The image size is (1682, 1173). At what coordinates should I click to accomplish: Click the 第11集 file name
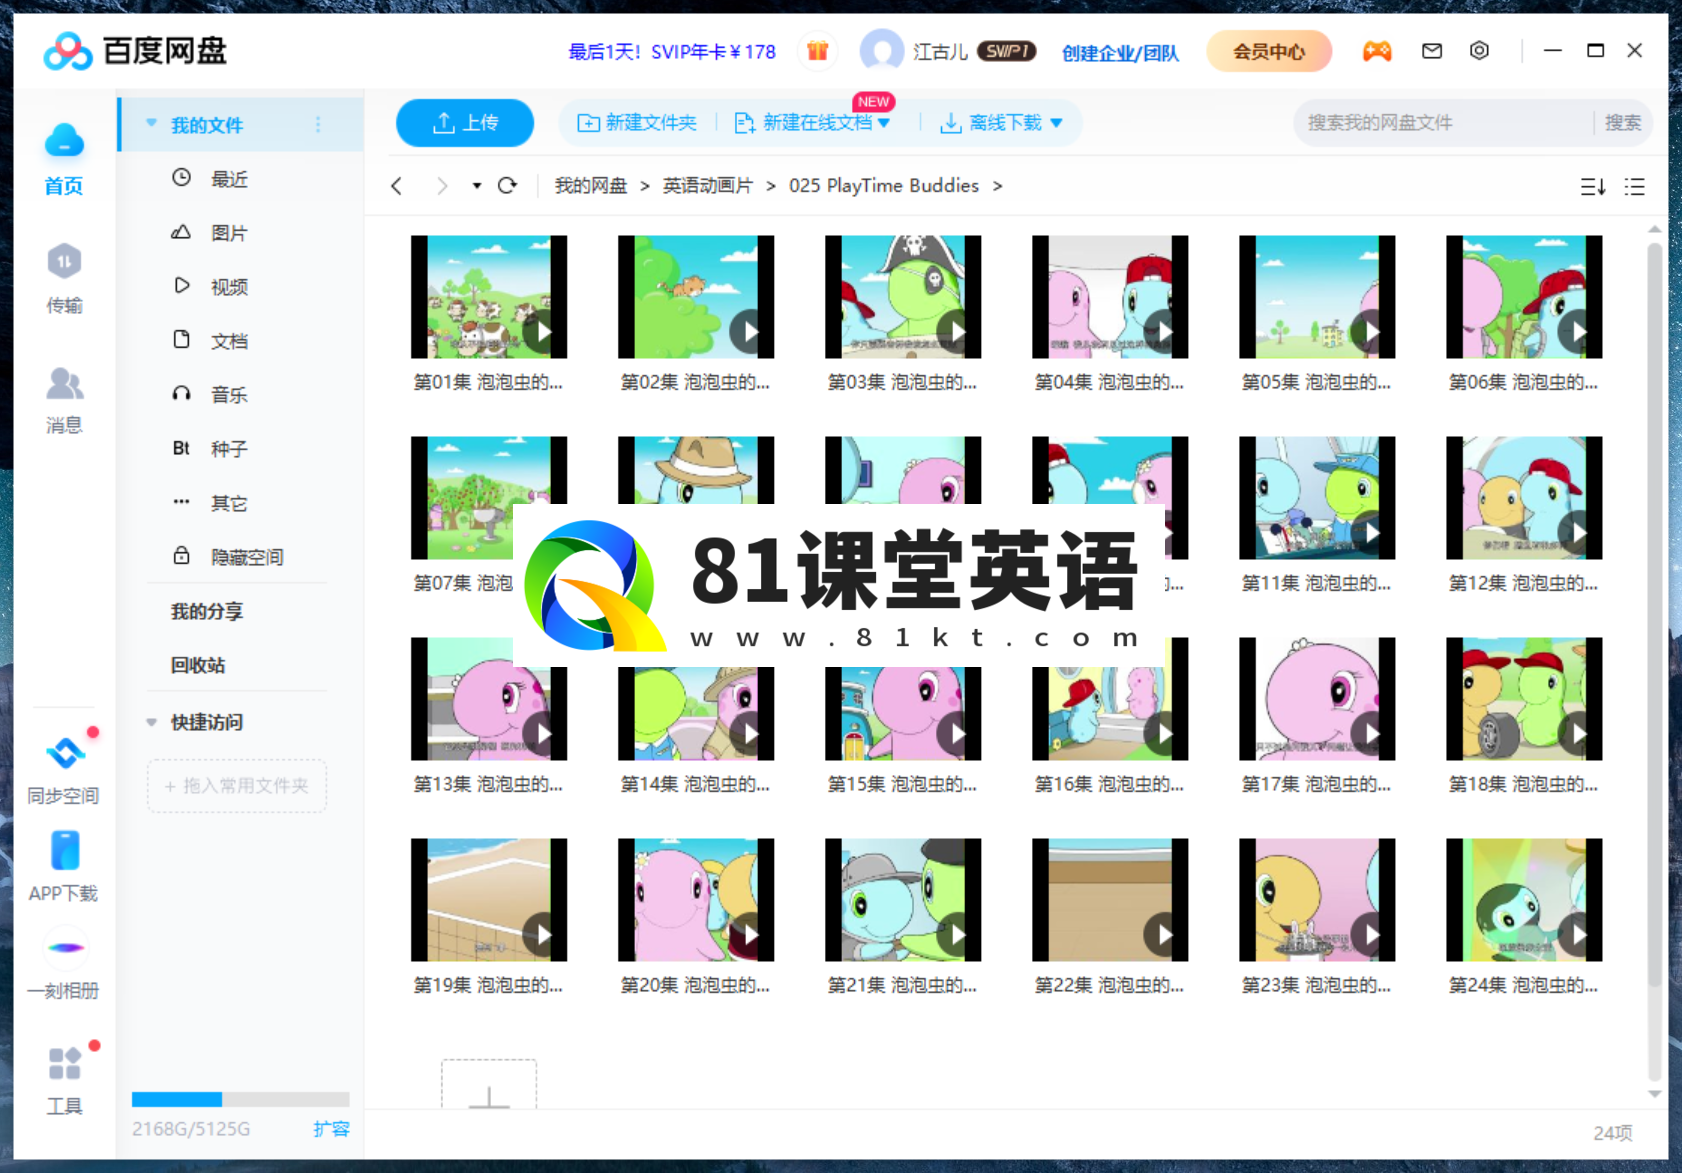(1316, 584)
